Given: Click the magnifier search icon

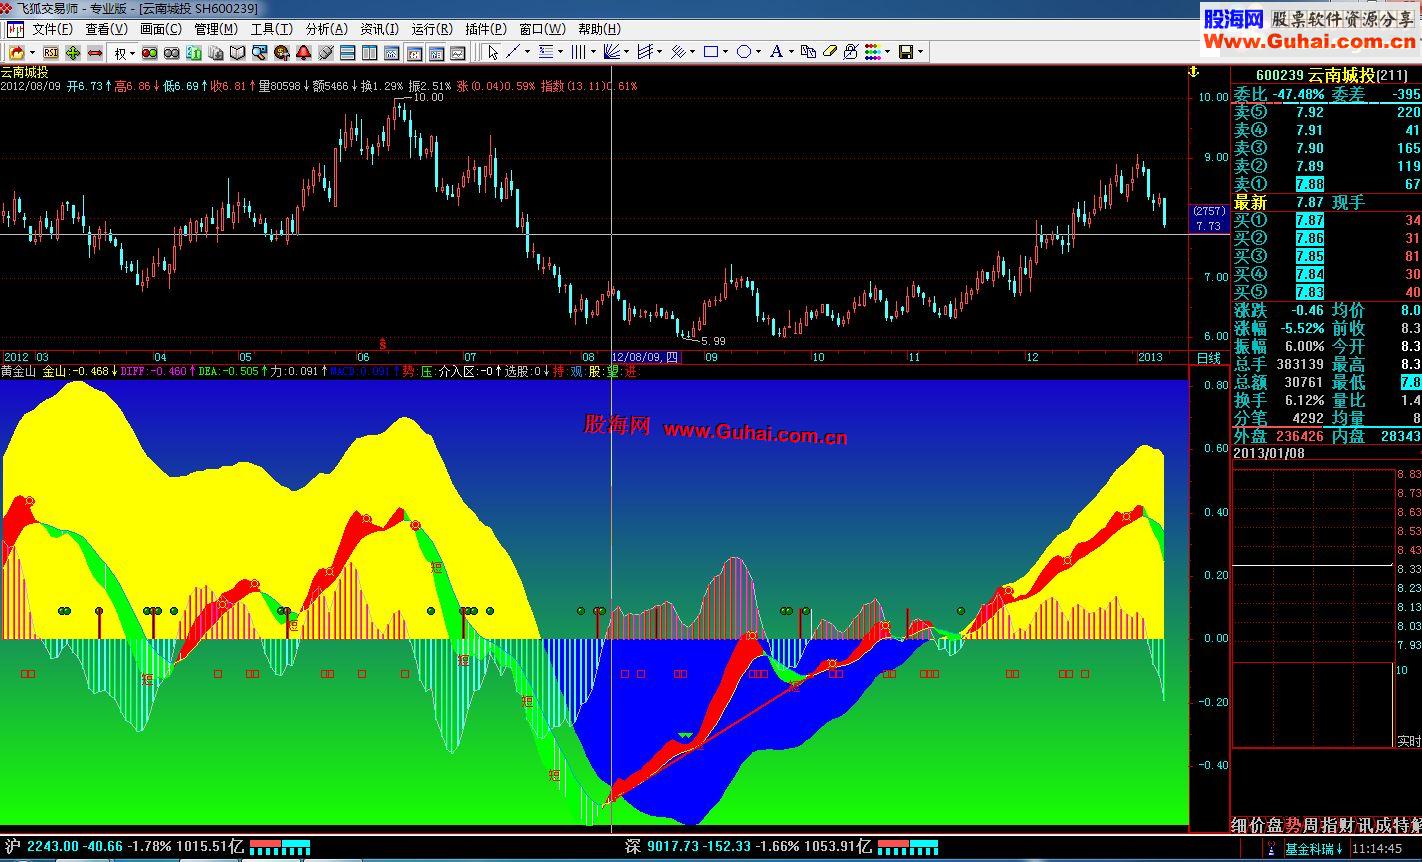Looking at the screenshot, I should tap(259, 52).
